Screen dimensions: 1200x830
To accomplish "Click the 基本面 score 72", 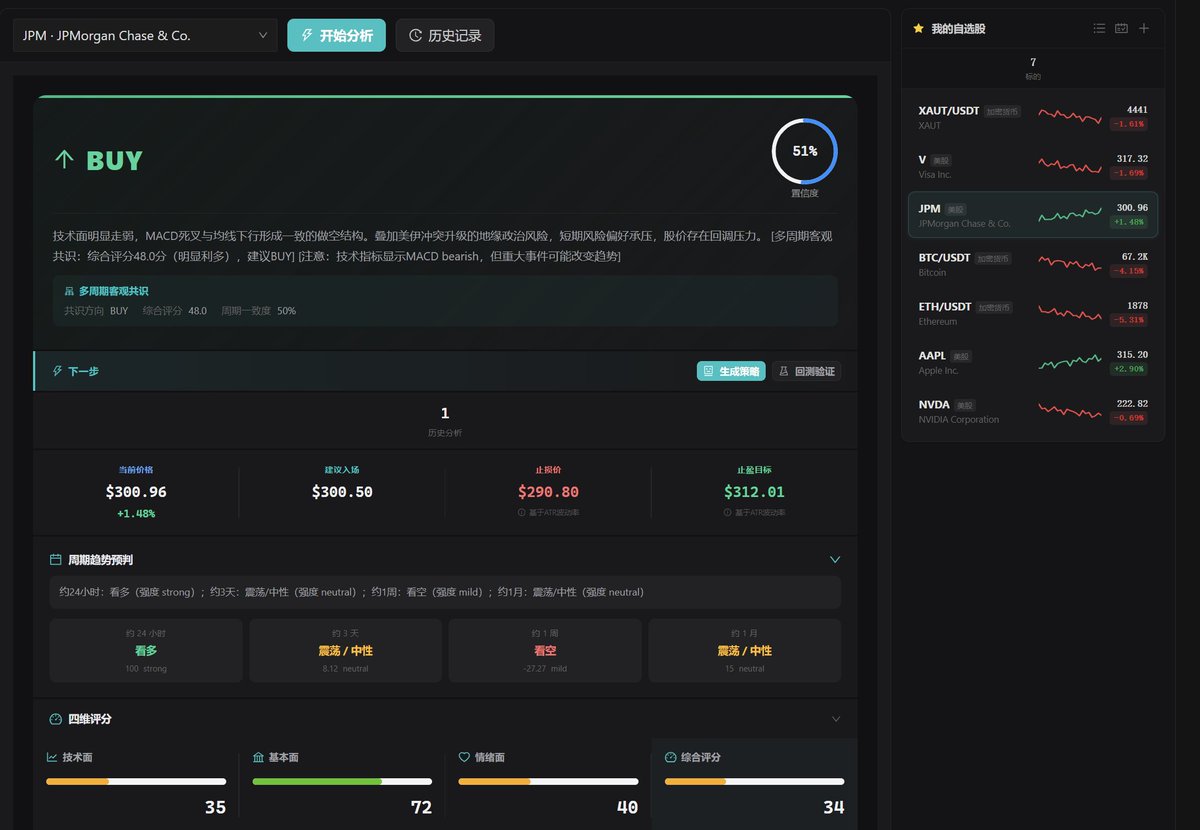I will point(421,807).
